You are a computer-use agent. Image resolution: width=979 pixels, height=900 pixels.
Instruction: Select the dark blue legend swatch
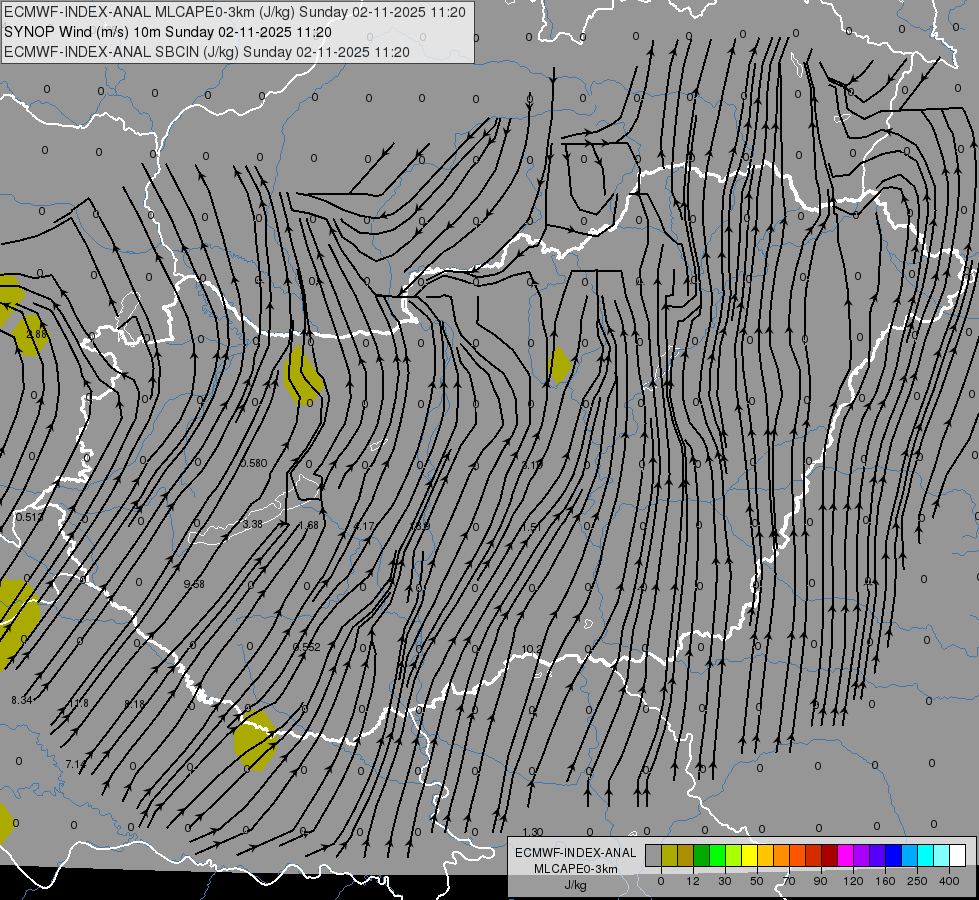click(x=893, y=855)
